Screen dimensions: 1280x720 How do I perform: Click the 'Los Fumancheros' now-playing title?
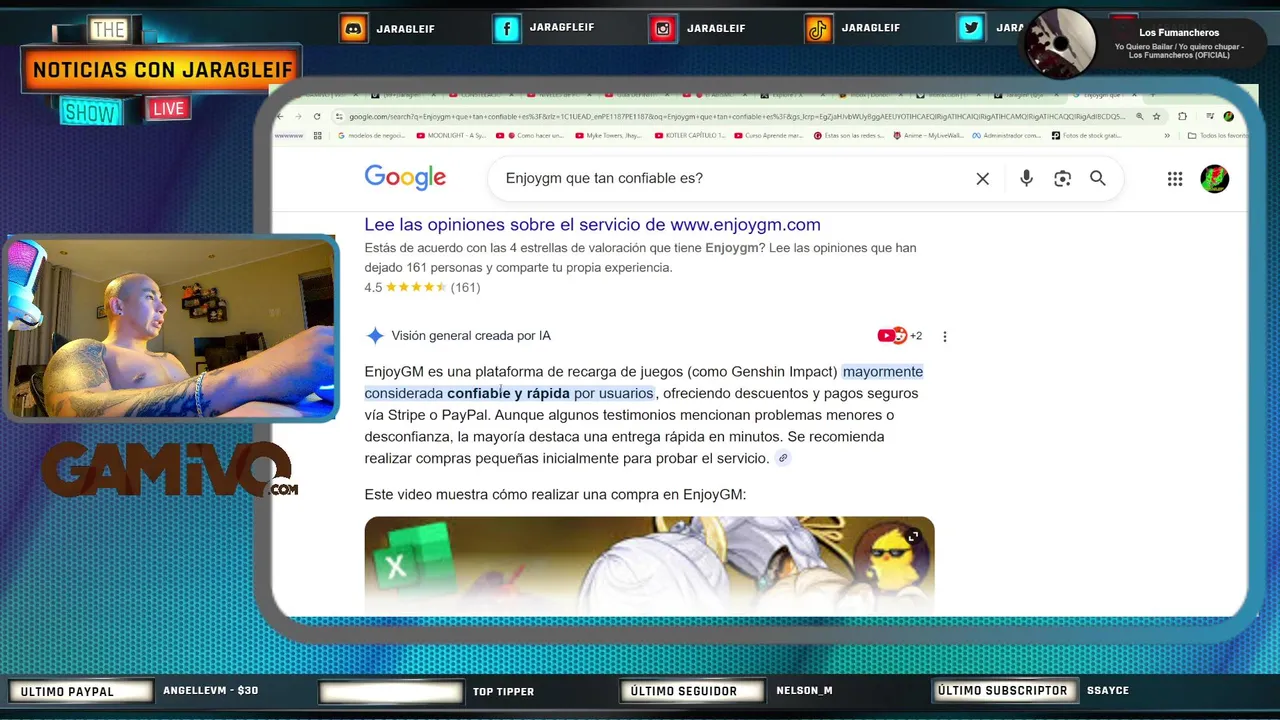(1179, 33)
